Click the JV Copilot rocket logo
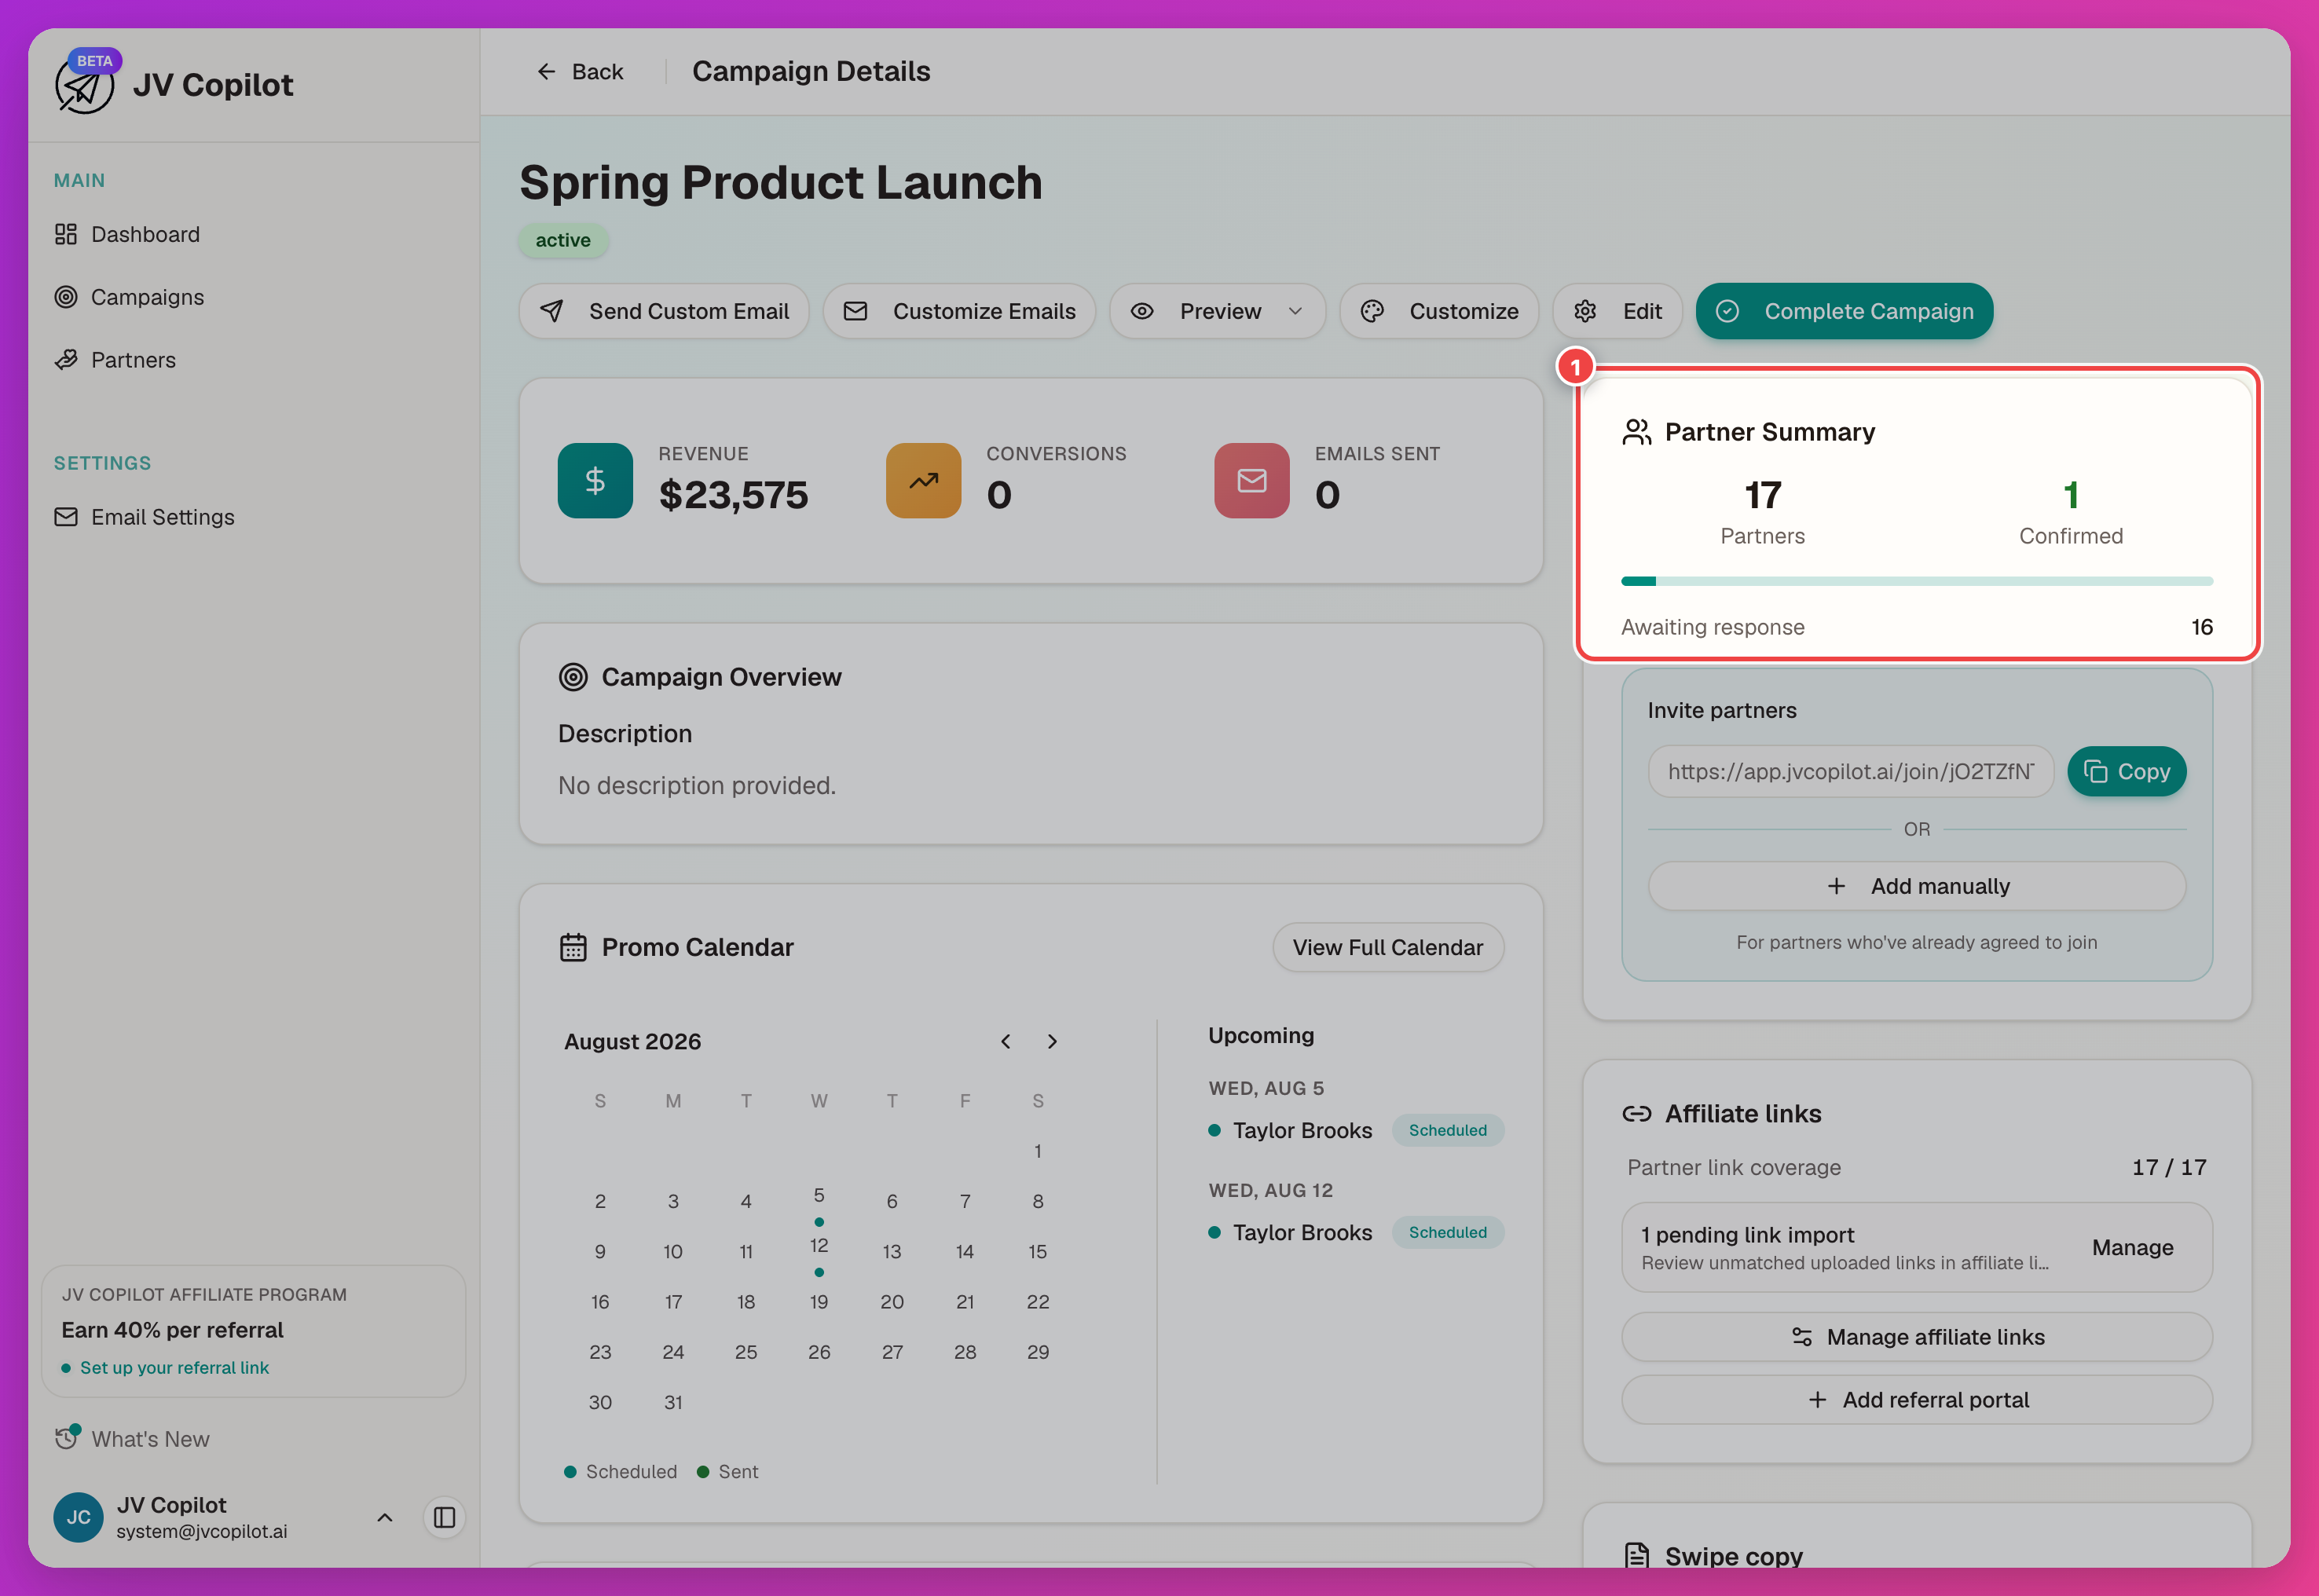Image resolution: width=2319 pixels, height=1596 pixels. (x=84, y=86)
